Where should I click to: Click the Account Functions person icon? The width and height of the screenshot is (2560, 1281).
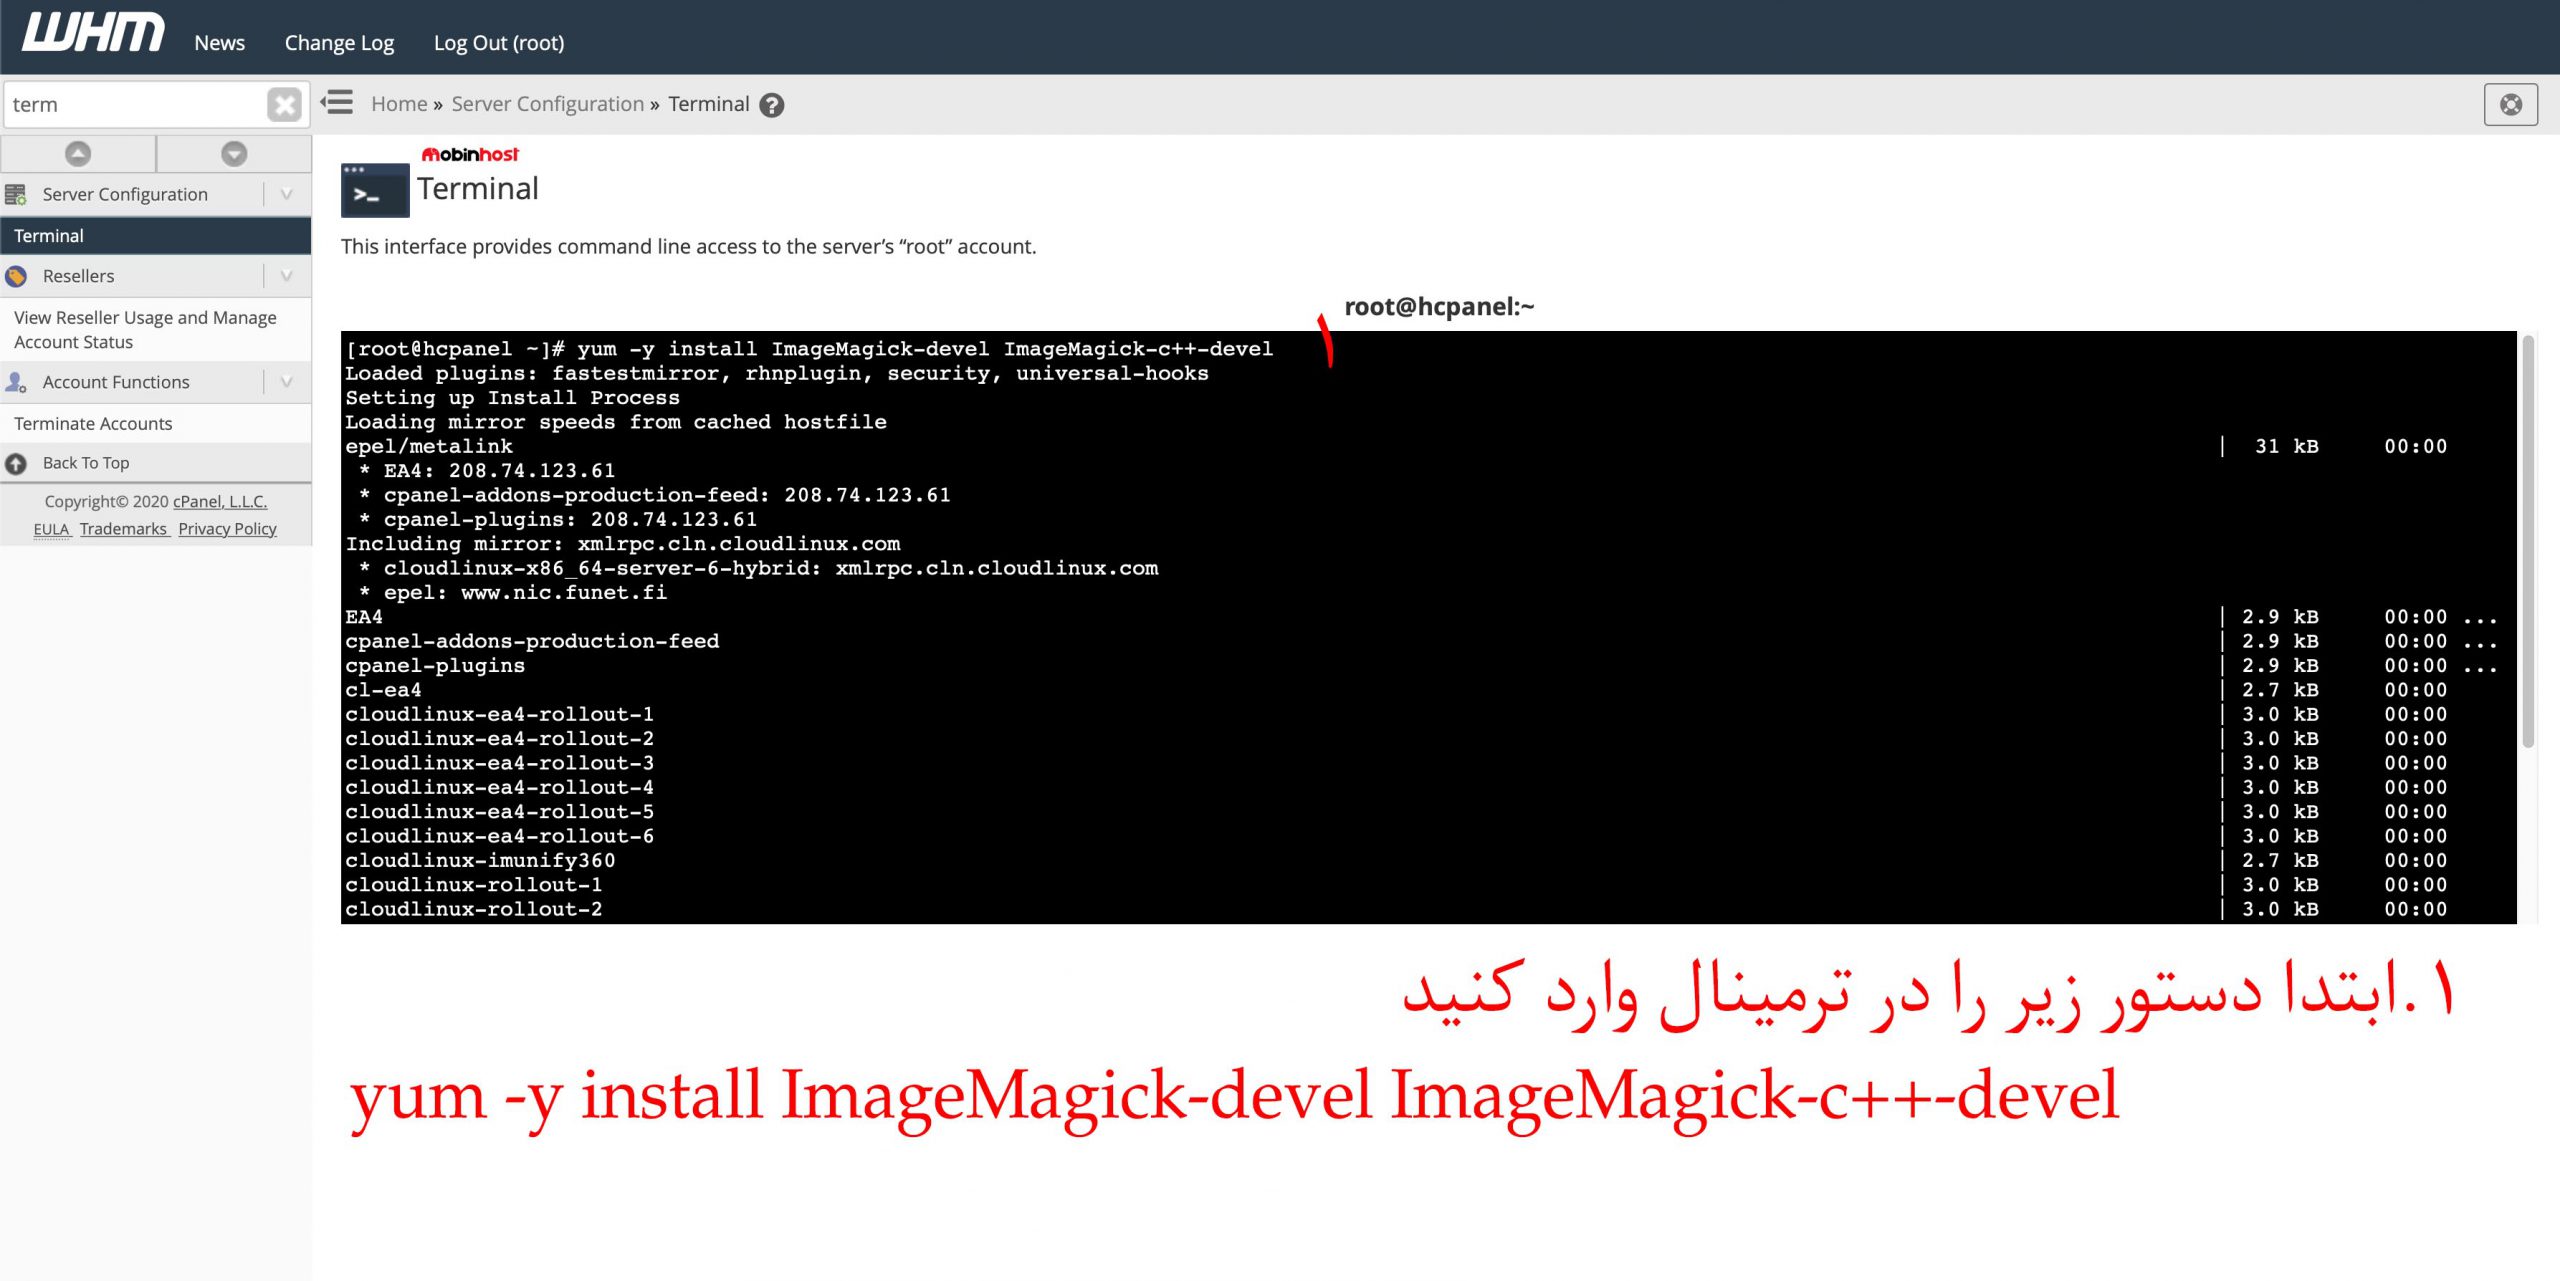point(17,381)
